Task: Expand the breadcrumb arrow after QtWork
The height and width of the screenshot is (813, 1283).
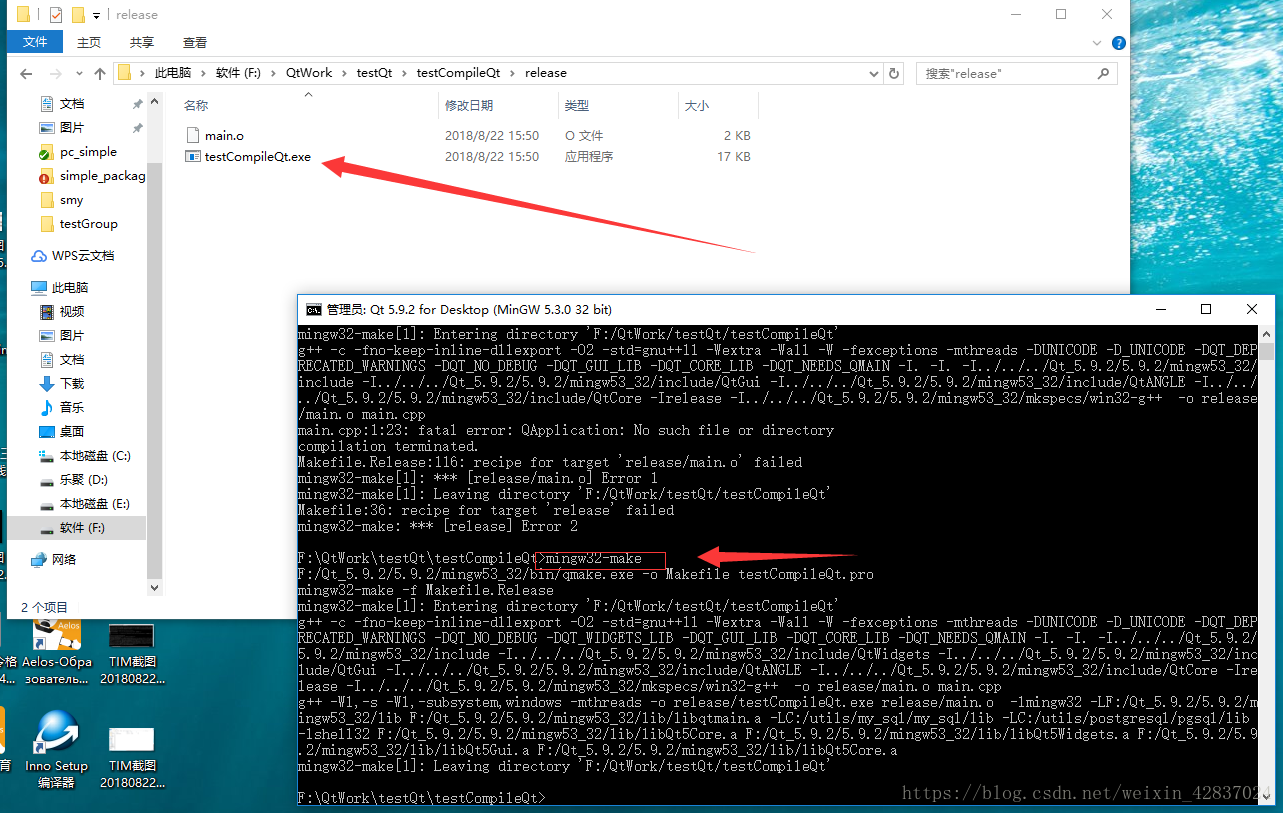Action: pos(344,73)
